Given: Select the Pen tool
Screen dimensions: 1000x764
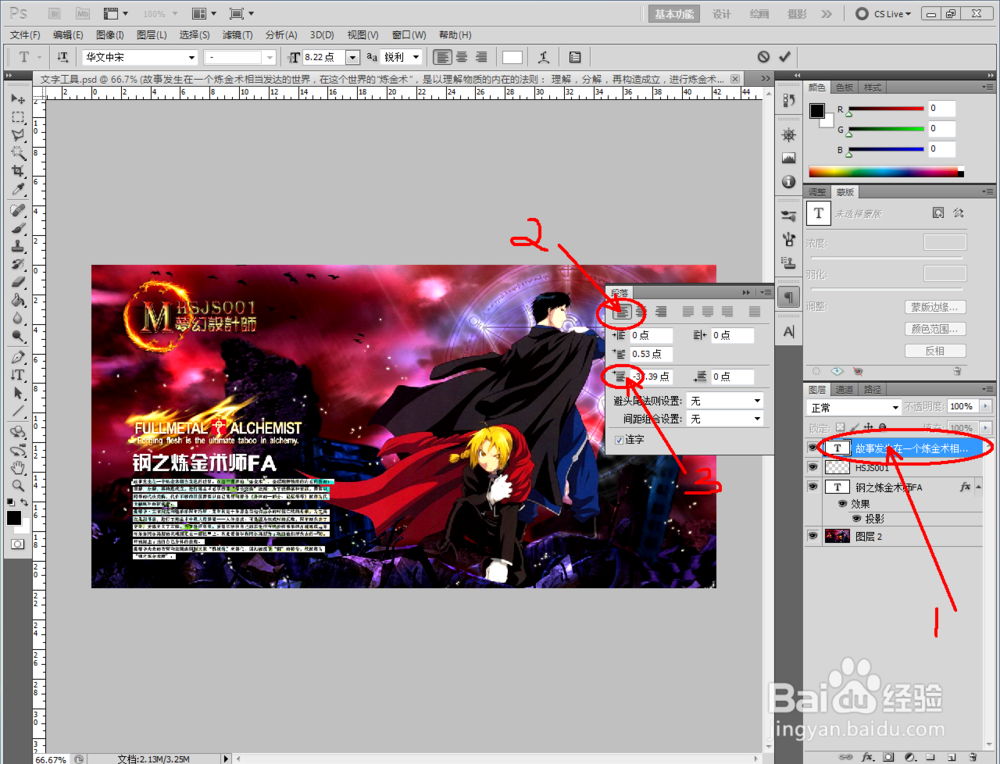Looking at the screenshot, I should (18, 356).
